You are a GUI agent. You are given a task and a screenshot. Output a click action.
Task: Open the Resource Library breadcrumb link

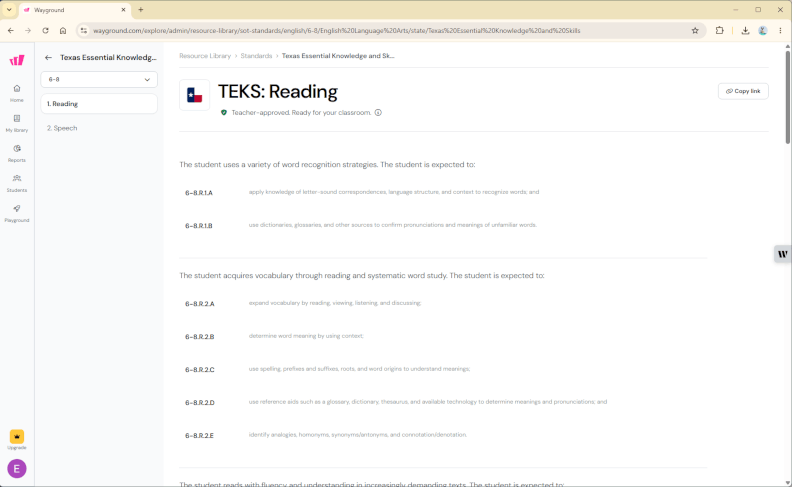click(205, 56)
